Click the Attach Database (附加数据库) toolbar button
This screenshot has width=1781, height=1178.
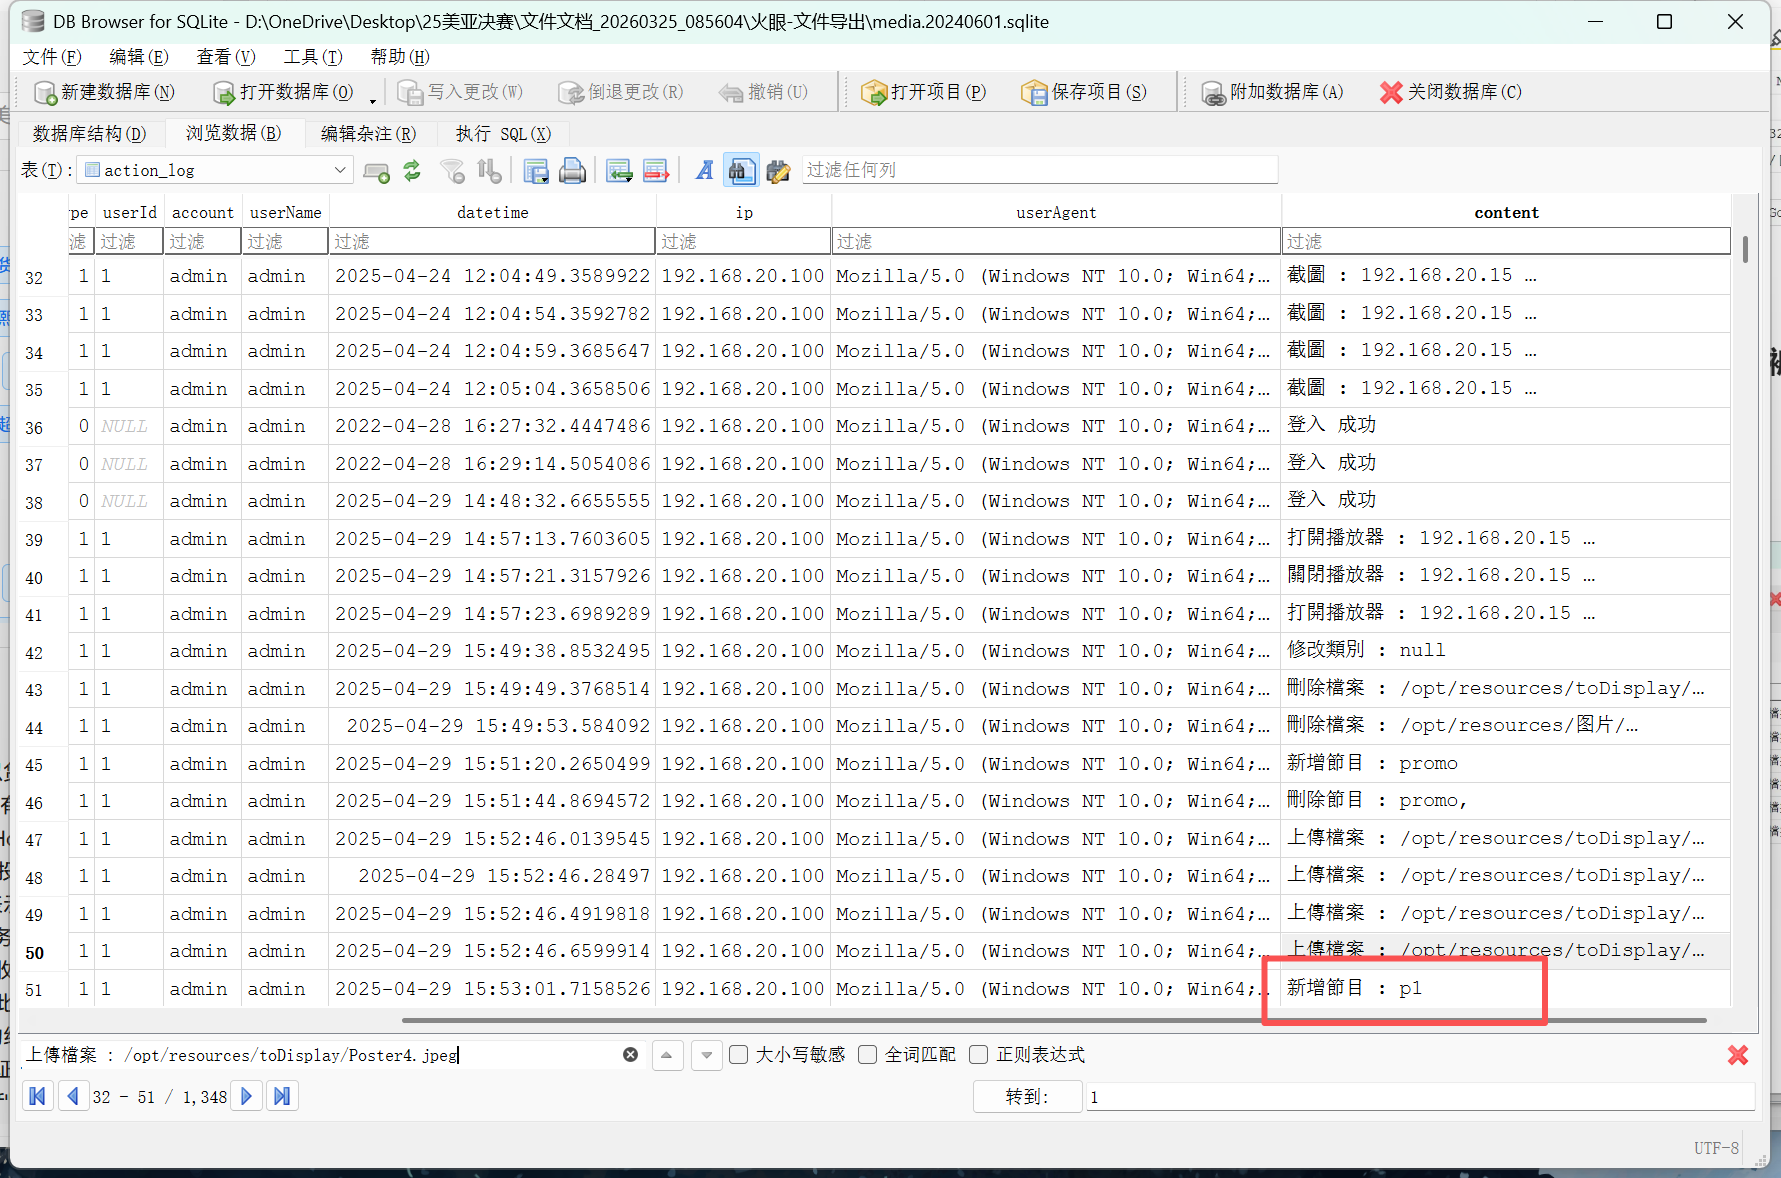1272,92
